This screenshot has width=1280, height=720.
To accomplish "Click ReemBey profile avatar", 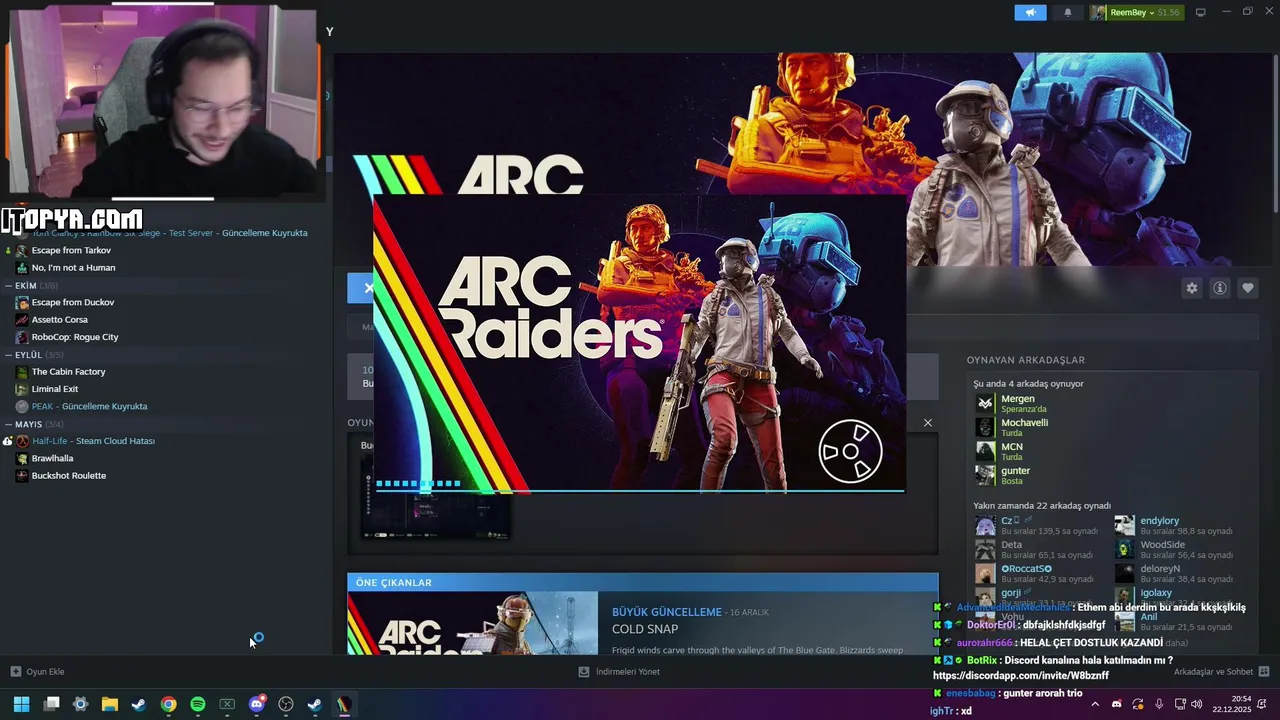I will (1099, 13).
